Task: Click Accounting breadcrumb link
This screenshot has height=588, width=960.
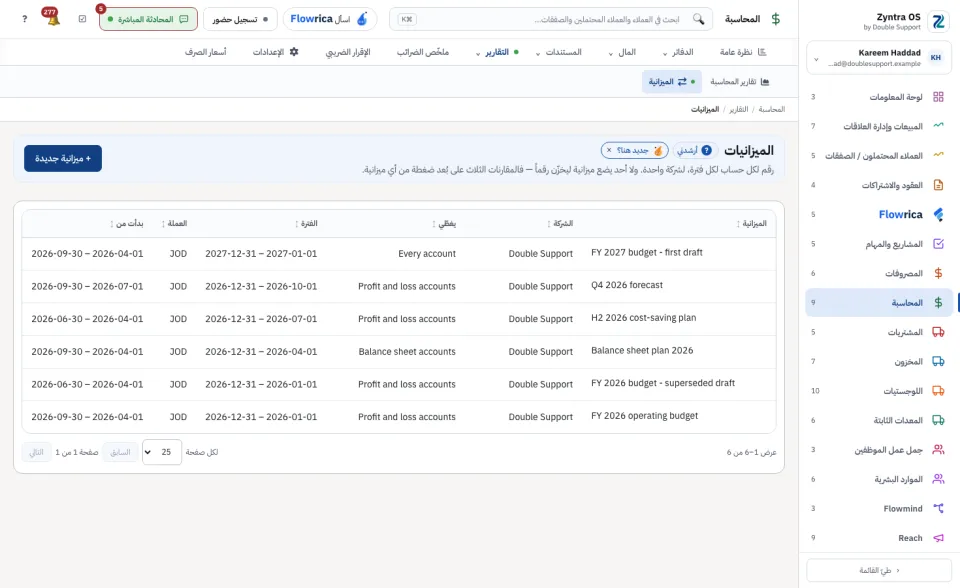Action: 771,109
